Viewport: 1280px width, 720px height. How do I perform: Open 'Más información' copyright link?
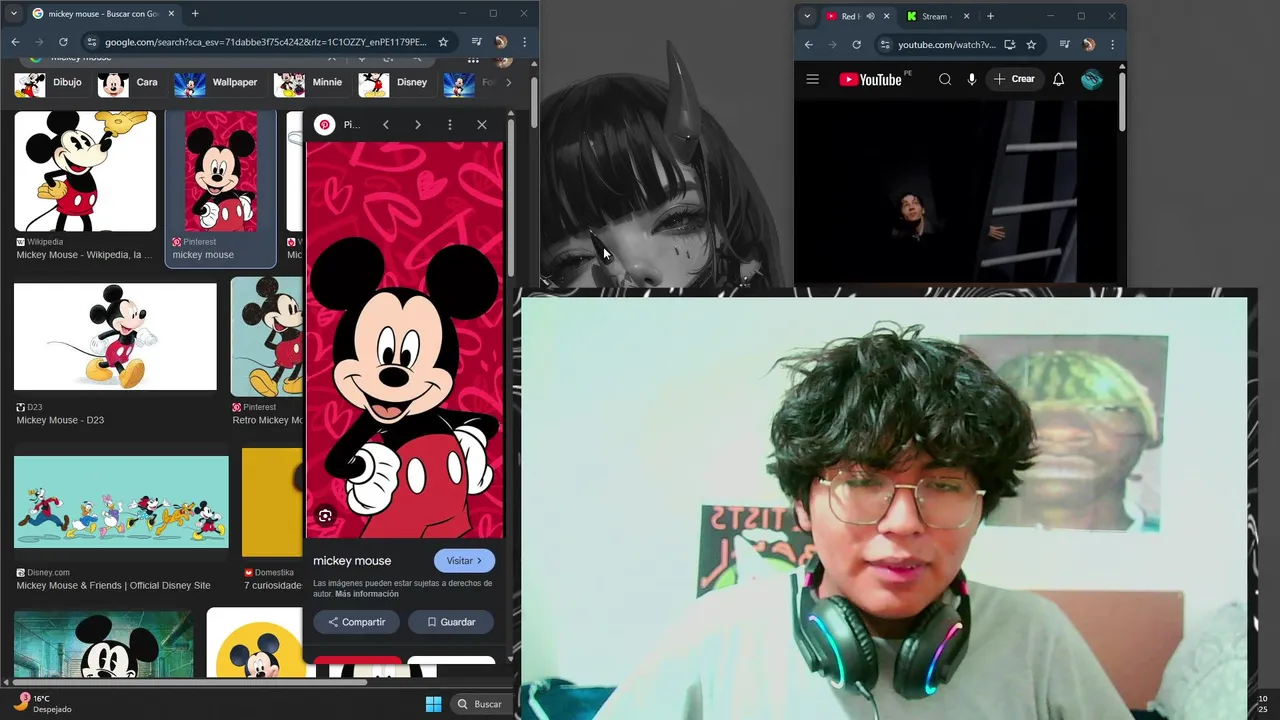[x=367, y=594]
